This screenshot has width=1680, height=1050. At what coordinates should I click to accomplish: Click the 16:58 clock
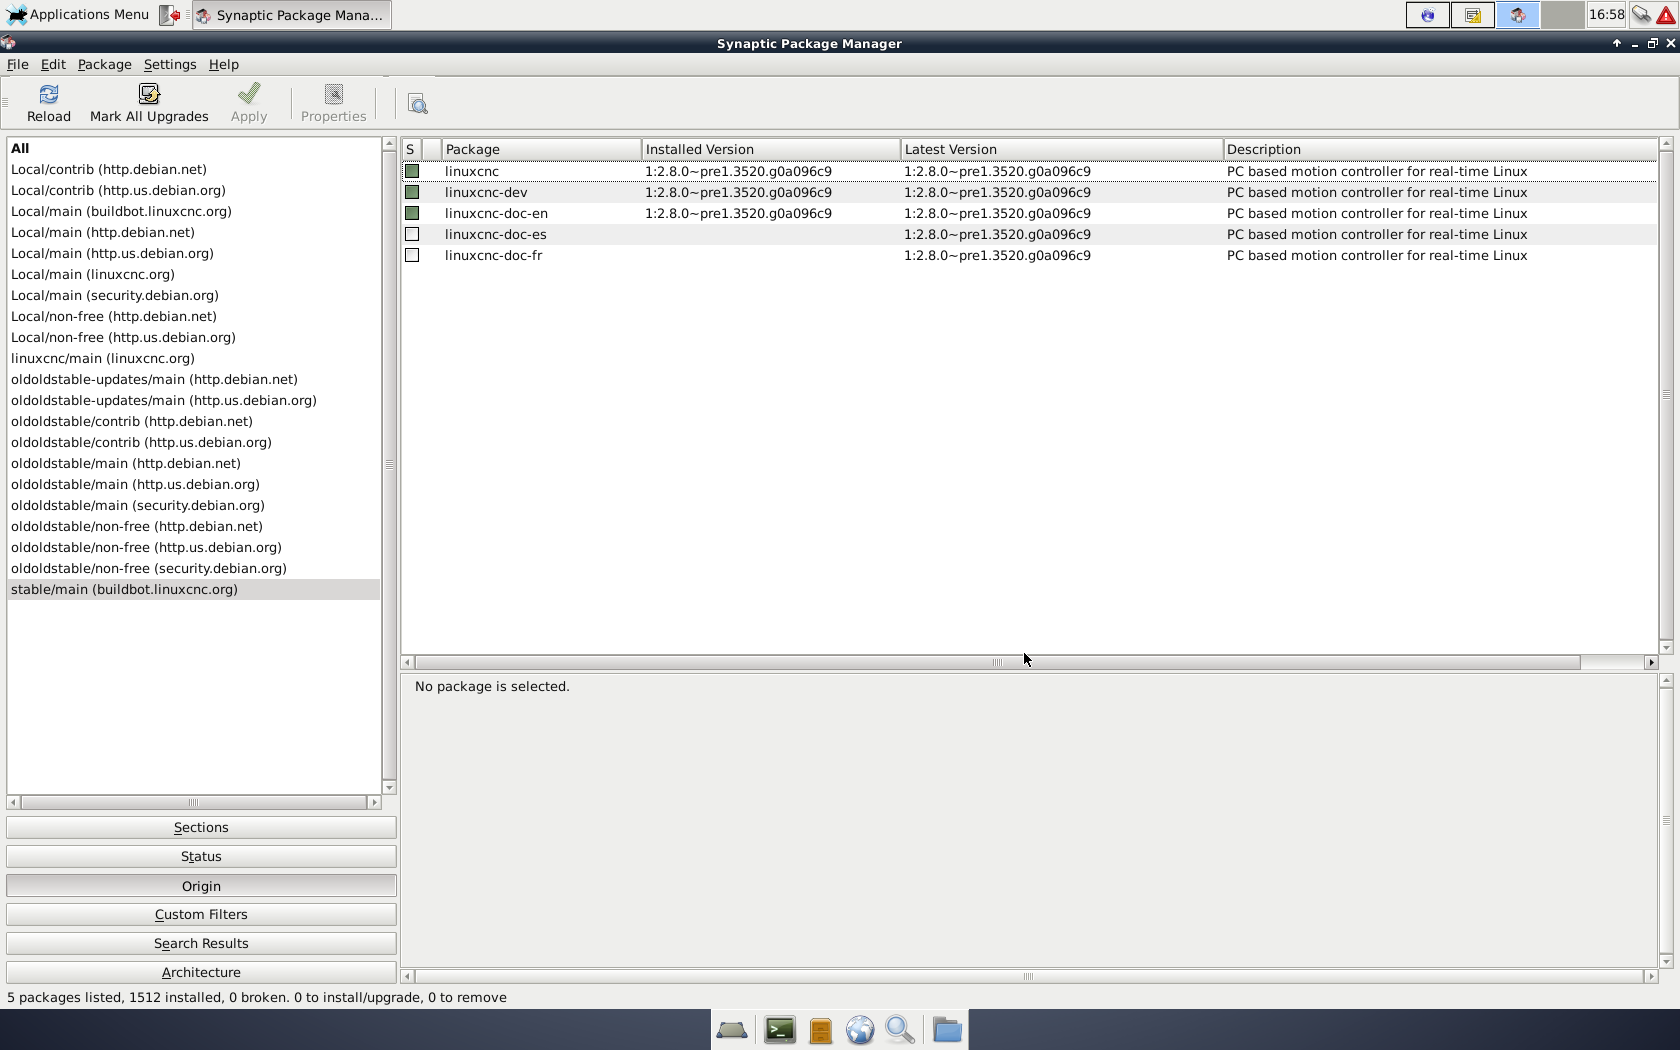point(1606,15)
